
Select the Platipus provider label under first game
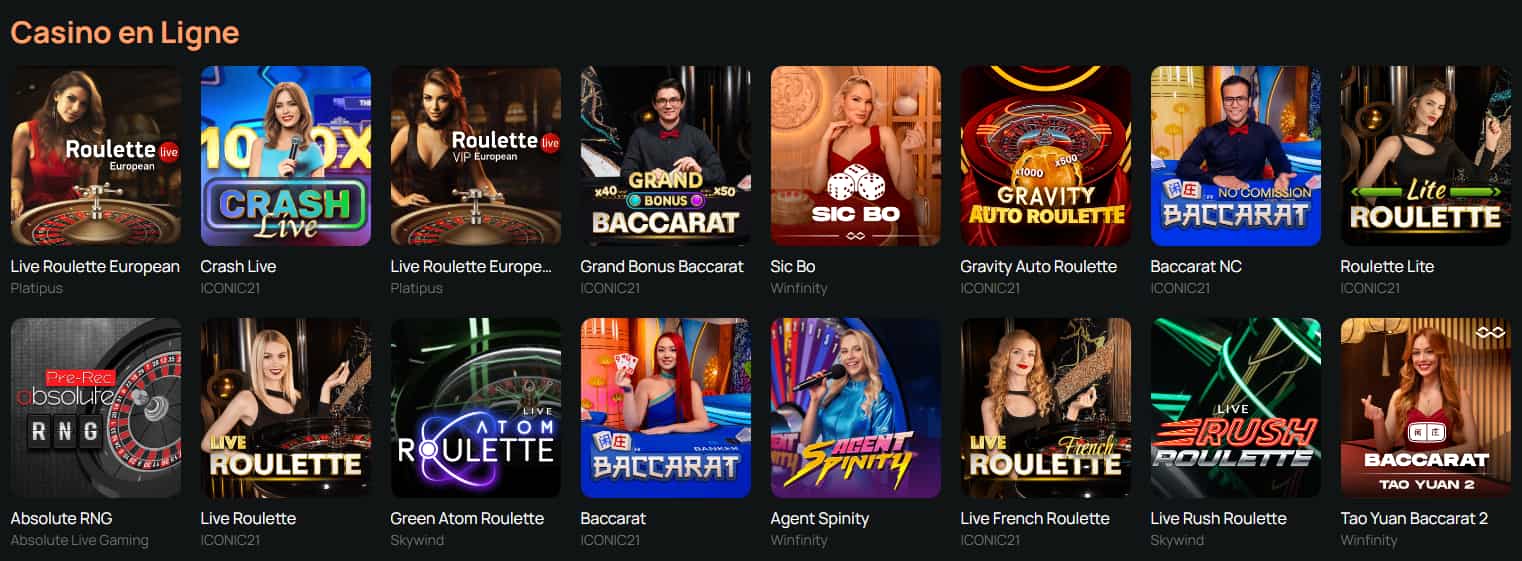click(37, 288)
